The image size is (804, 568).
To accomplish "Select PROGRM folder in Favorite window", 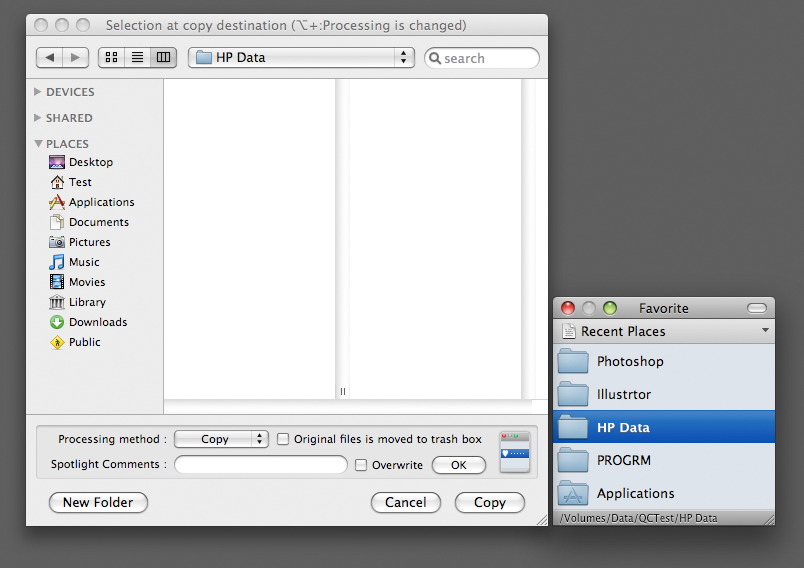I will (x=664, y=460).
